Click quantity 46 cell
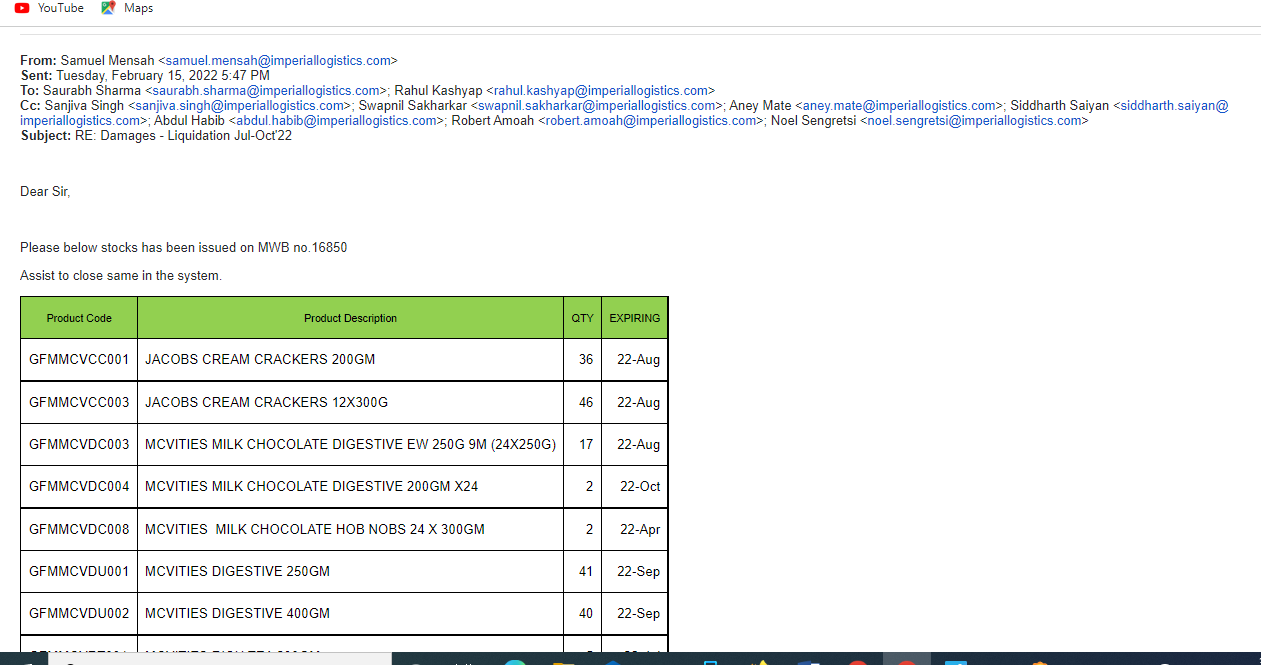This screenshot has height=665, width=1261. pos(583,403)
